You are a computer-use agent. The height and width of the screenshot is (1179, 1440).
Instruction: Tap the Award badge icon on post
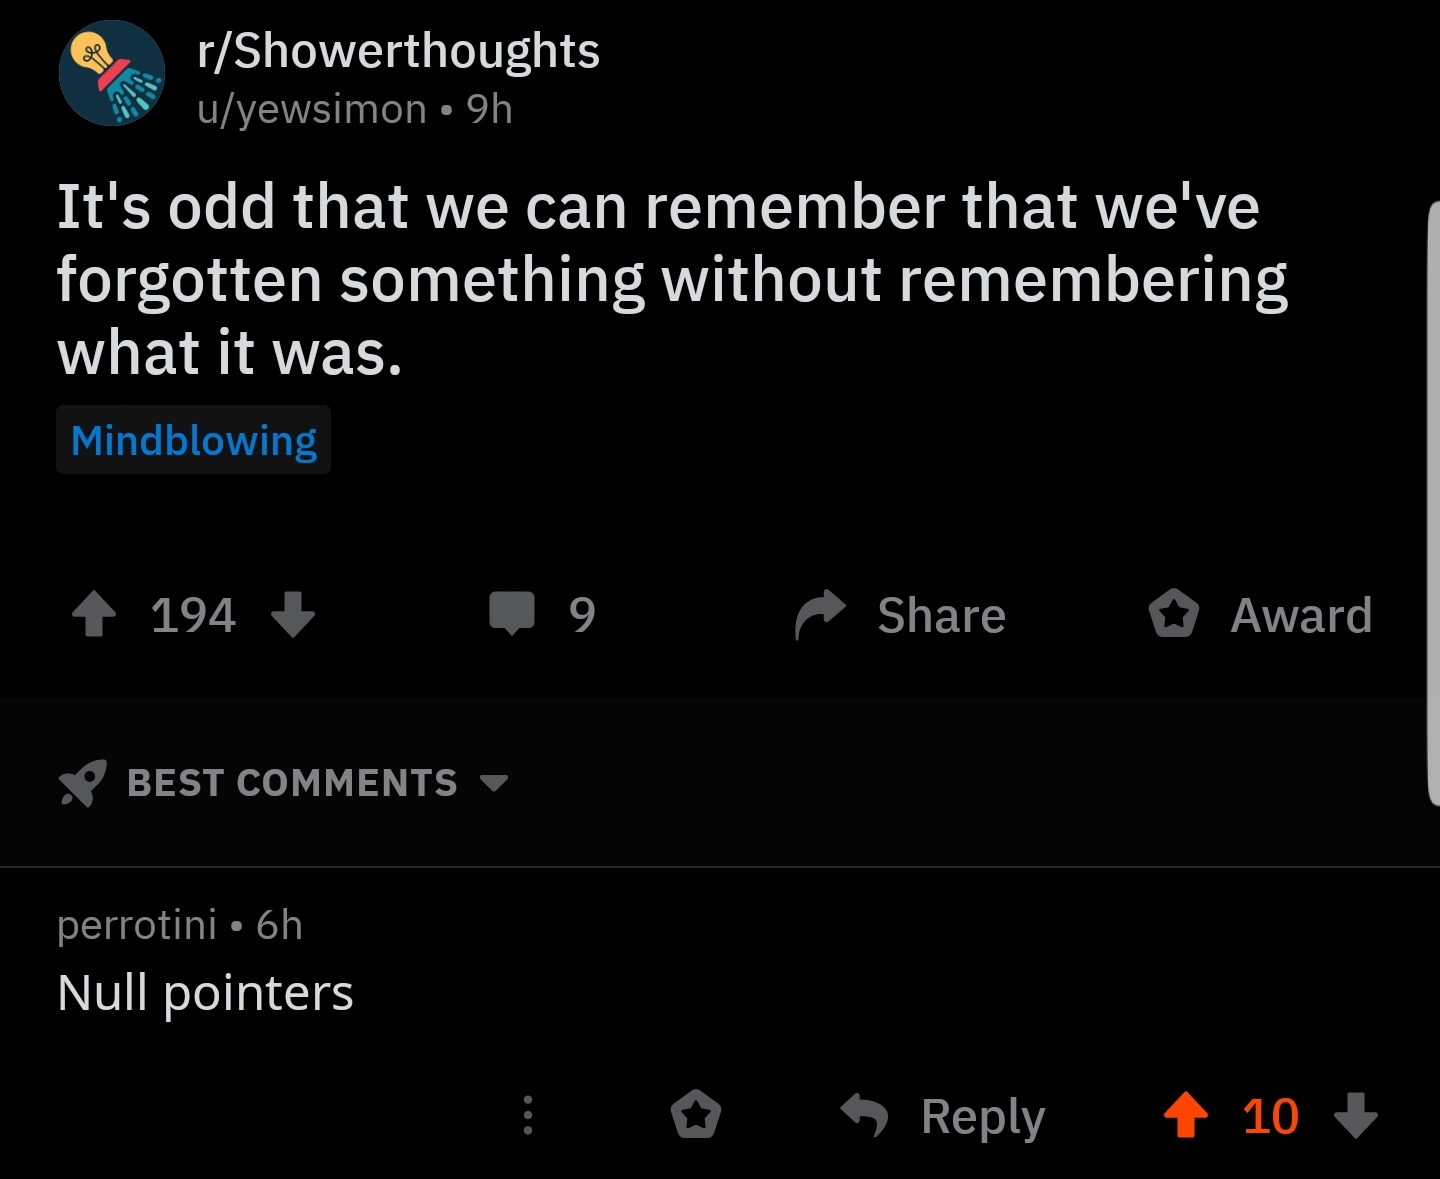[x=1174, y=614]
